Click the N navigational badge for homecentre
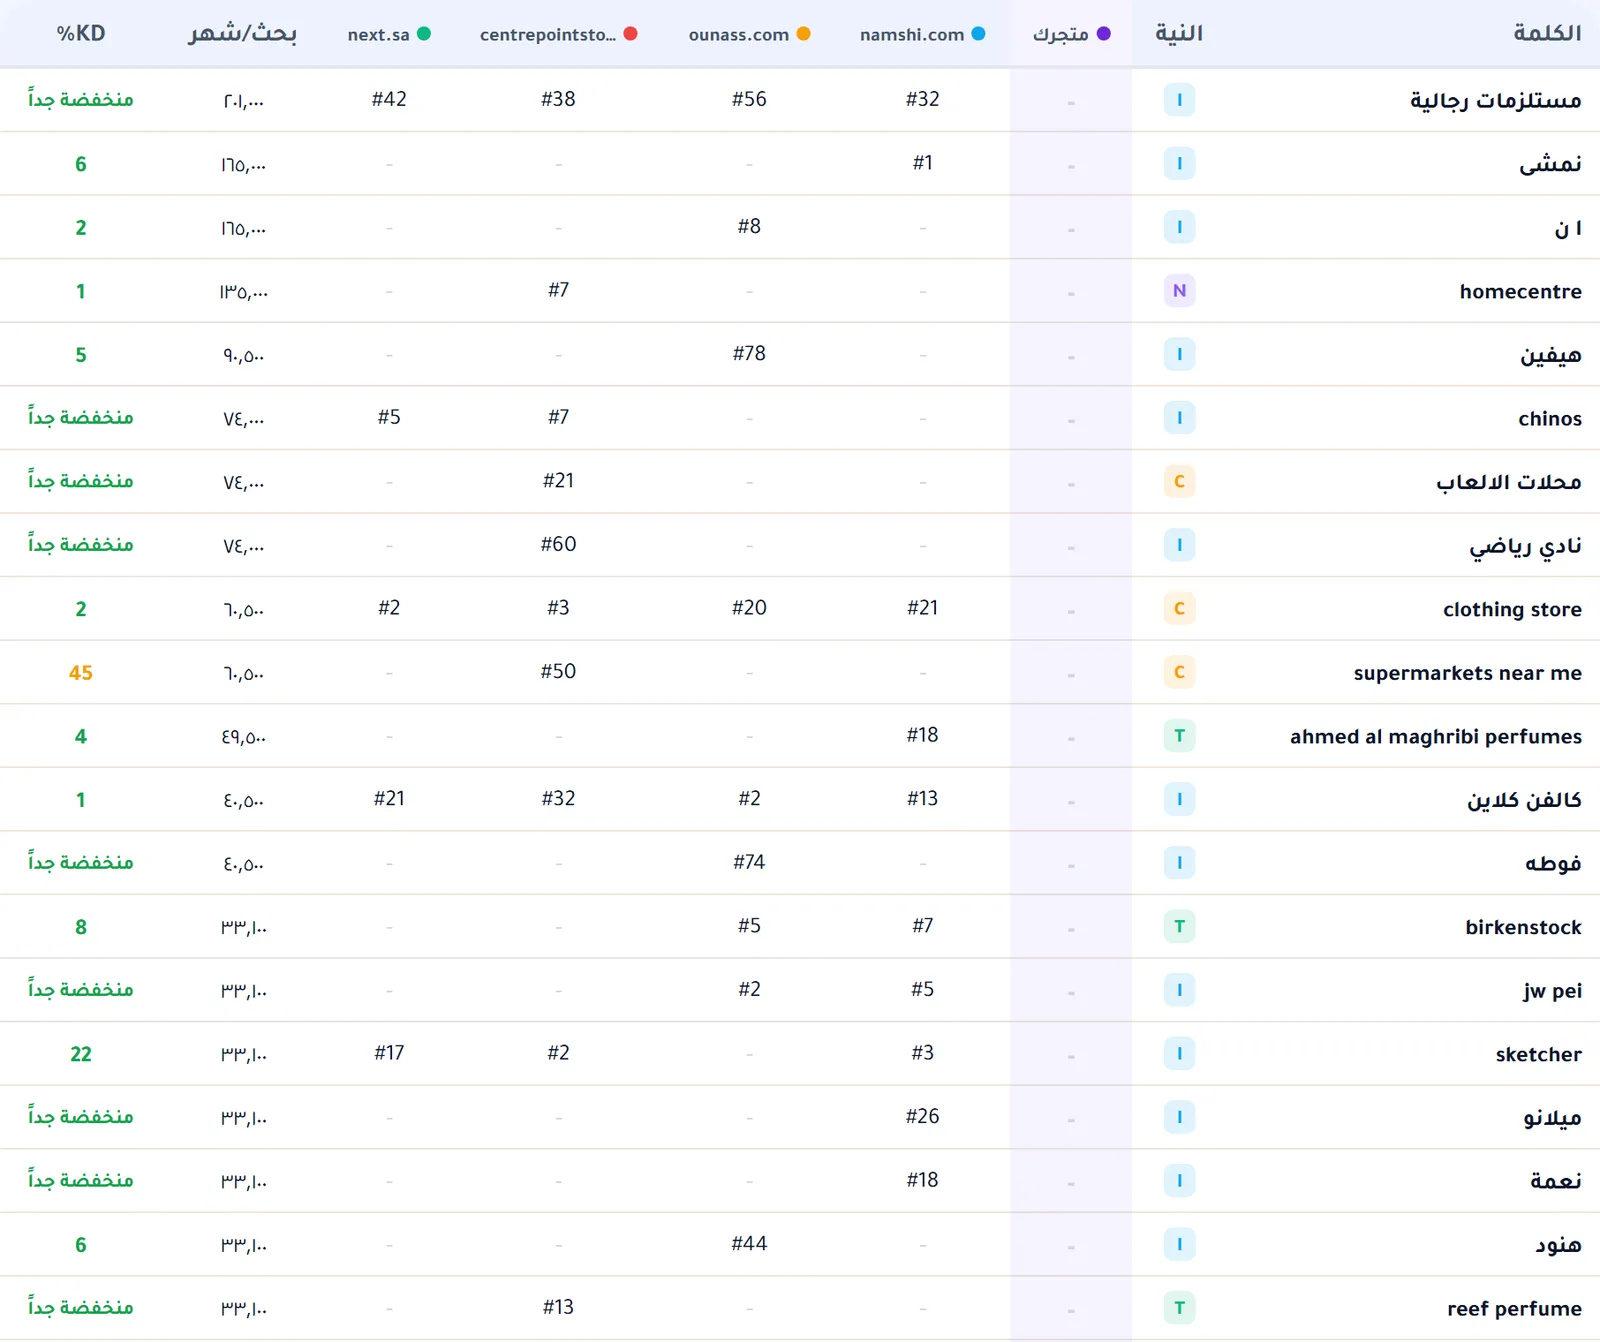1600x1342 pixels. pos(1179,291)
